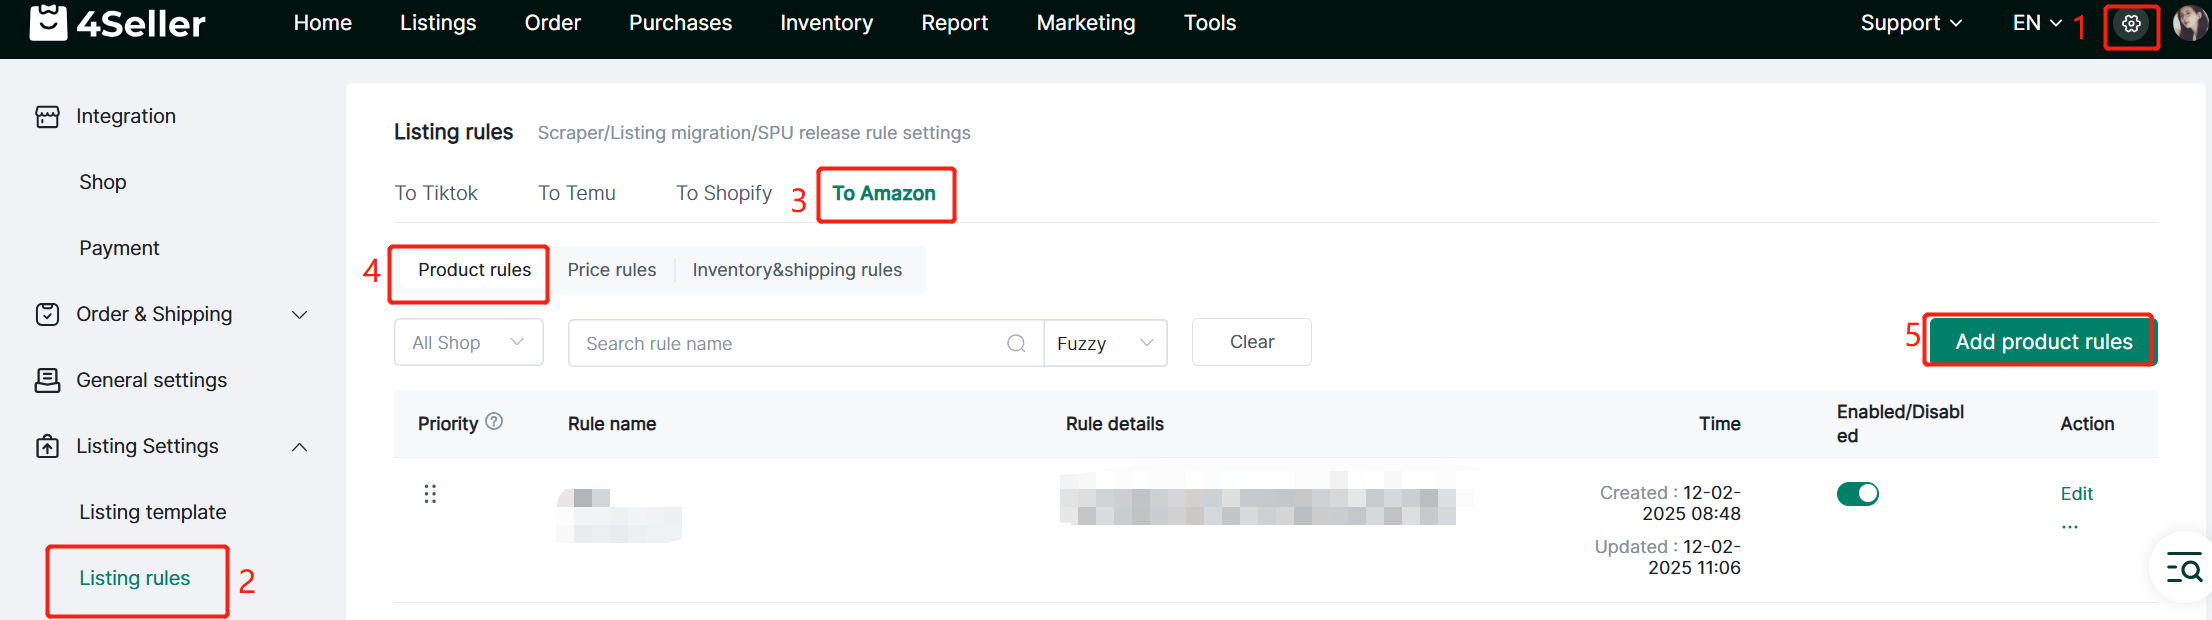Screen dimensions: 2212x620
Task: Open the Fuzzy match type dropdown
Action: click(1105, 343)
